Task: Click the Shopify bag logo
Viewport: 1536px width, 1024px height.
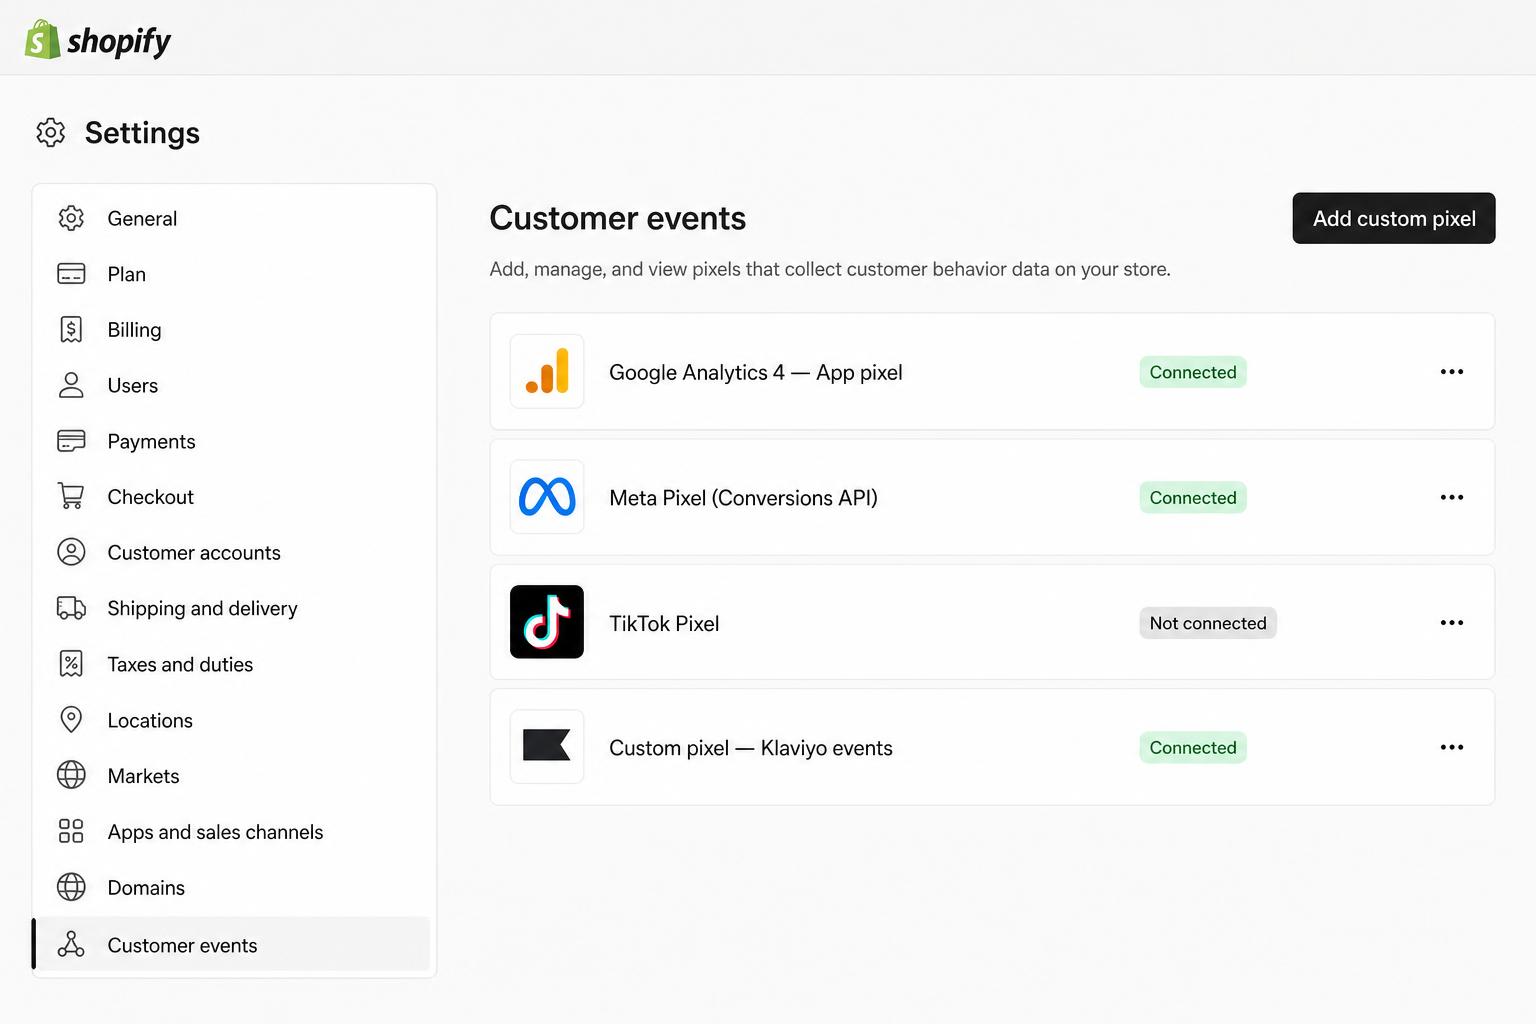Action: (42, 40)
